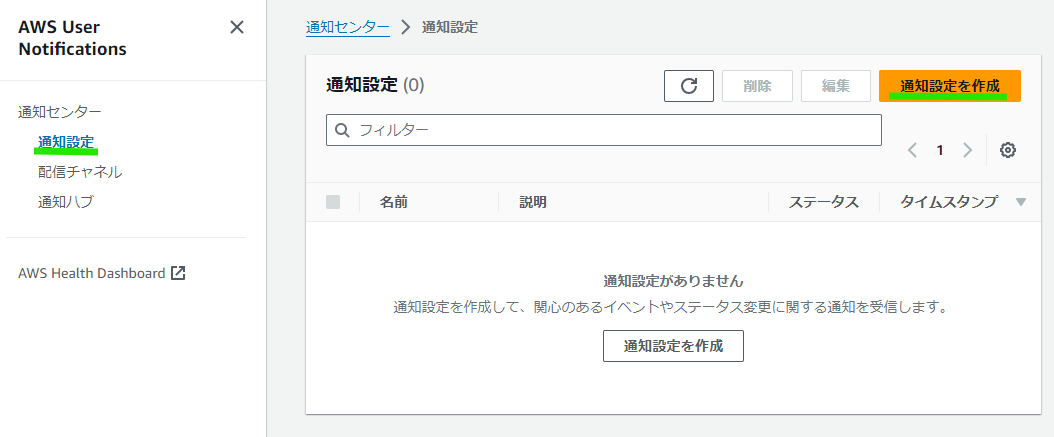Image resolution: width=1054 pixels, height=437 pixels.
Task: Toggle the select-all checkbox in table header
Action: point(333,202)
